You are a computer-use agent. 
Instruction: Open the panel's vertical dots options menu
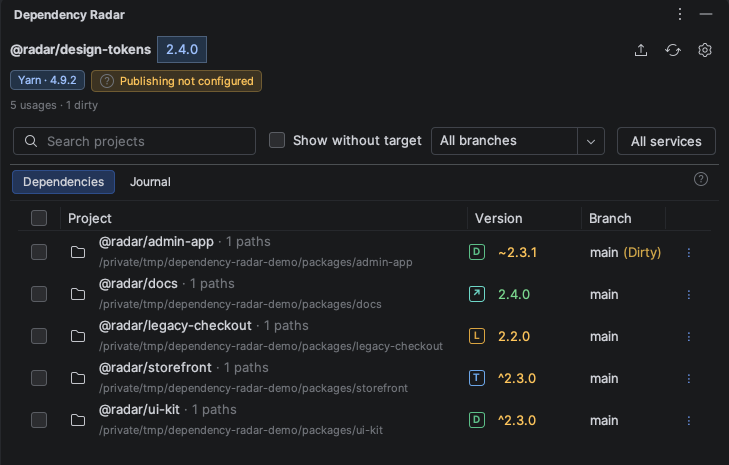680,14
